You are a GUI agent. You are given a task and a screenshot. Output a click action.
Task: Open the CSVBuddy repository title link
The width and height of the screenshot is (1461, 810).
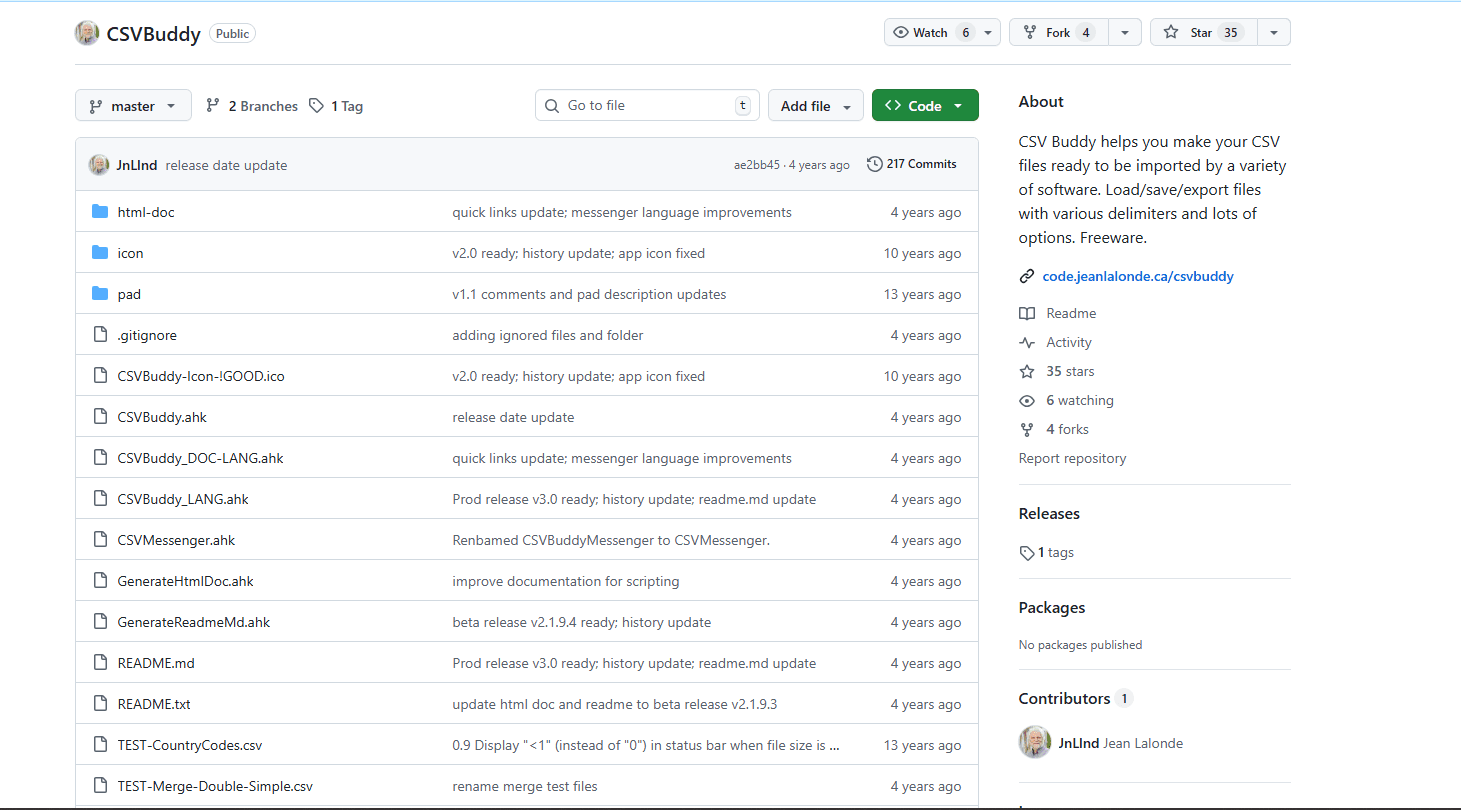pos(154,34)
